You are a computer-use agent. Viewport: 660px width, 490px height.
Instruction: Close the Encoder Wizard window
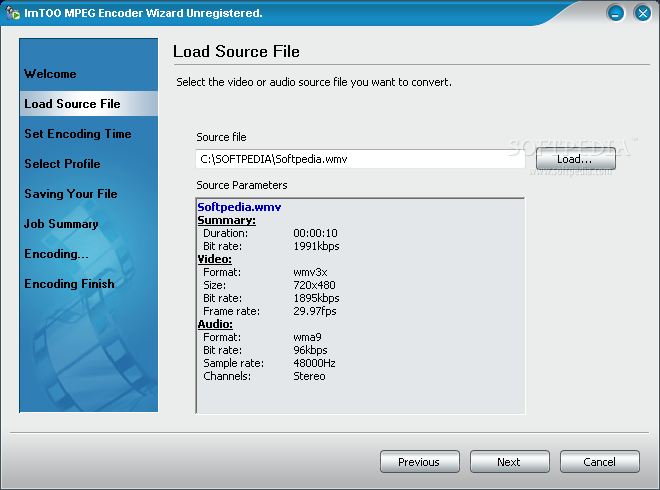point(643,13)
